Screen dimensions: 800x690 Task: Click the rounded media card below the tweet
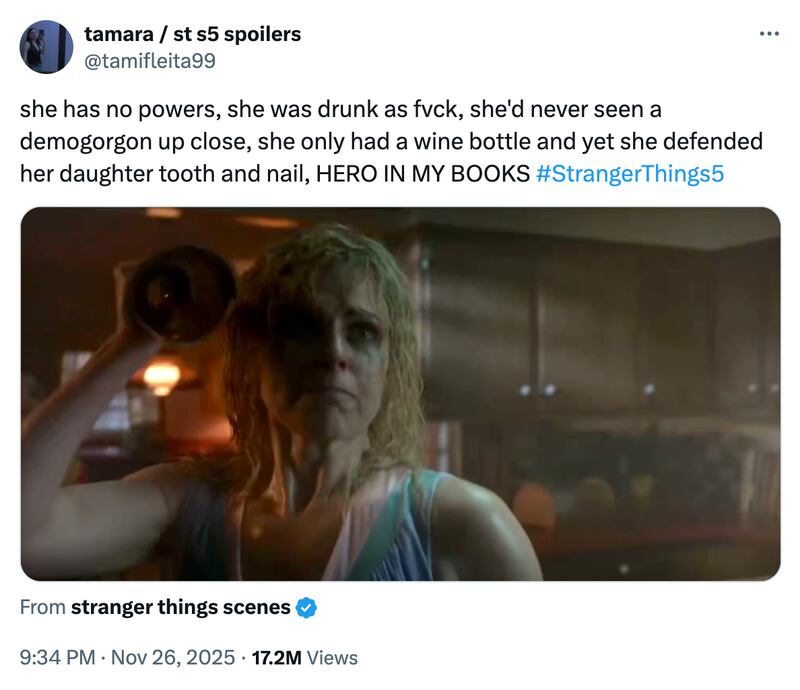400,395
